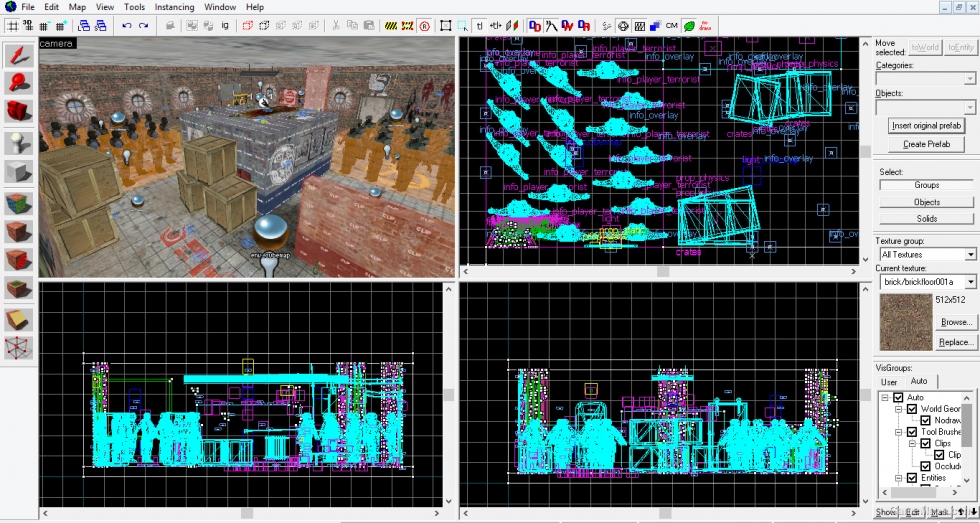This screenshot has height=523, width=980.
Task: Click the Replace texture button
Action: coord(956,342)
